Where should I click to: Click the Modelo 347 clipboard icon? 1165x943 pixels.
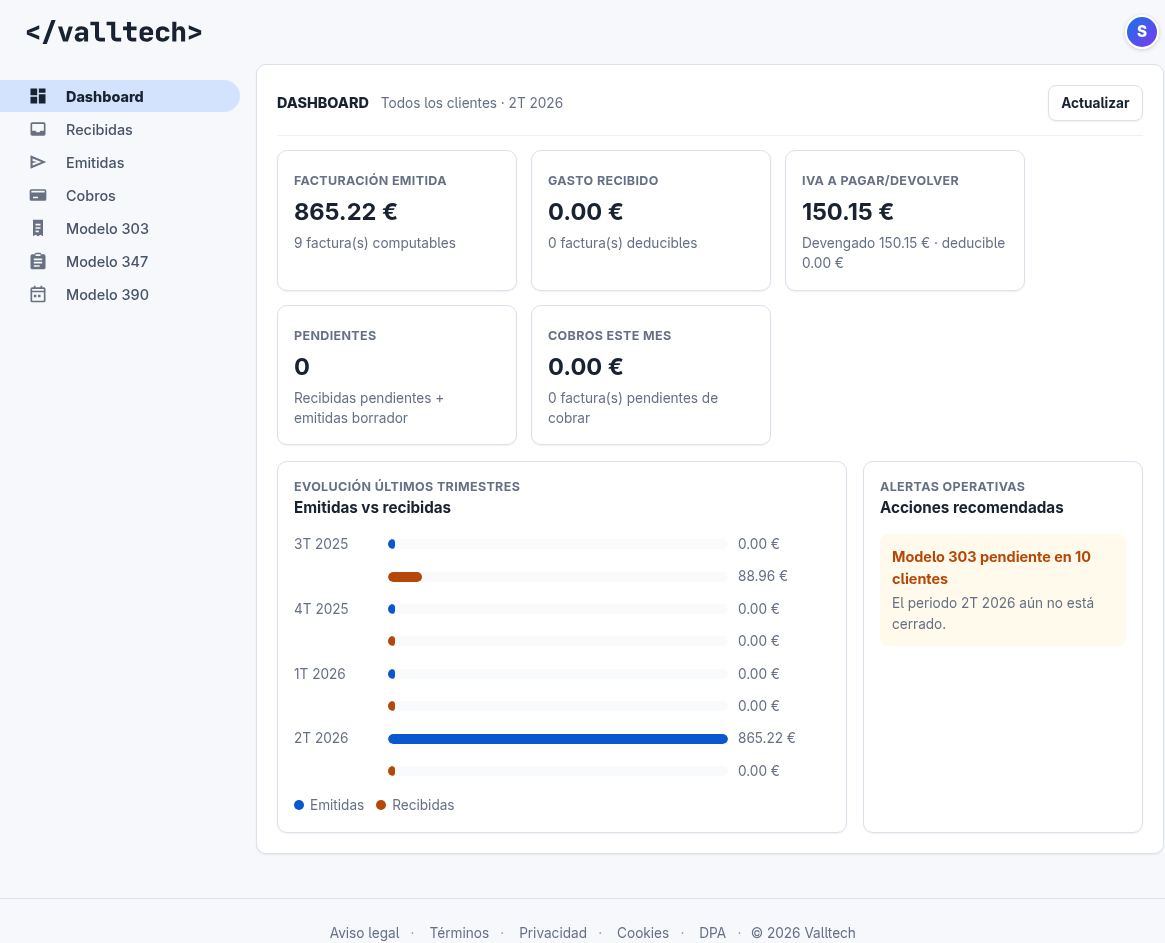click(x=38, y=262)
